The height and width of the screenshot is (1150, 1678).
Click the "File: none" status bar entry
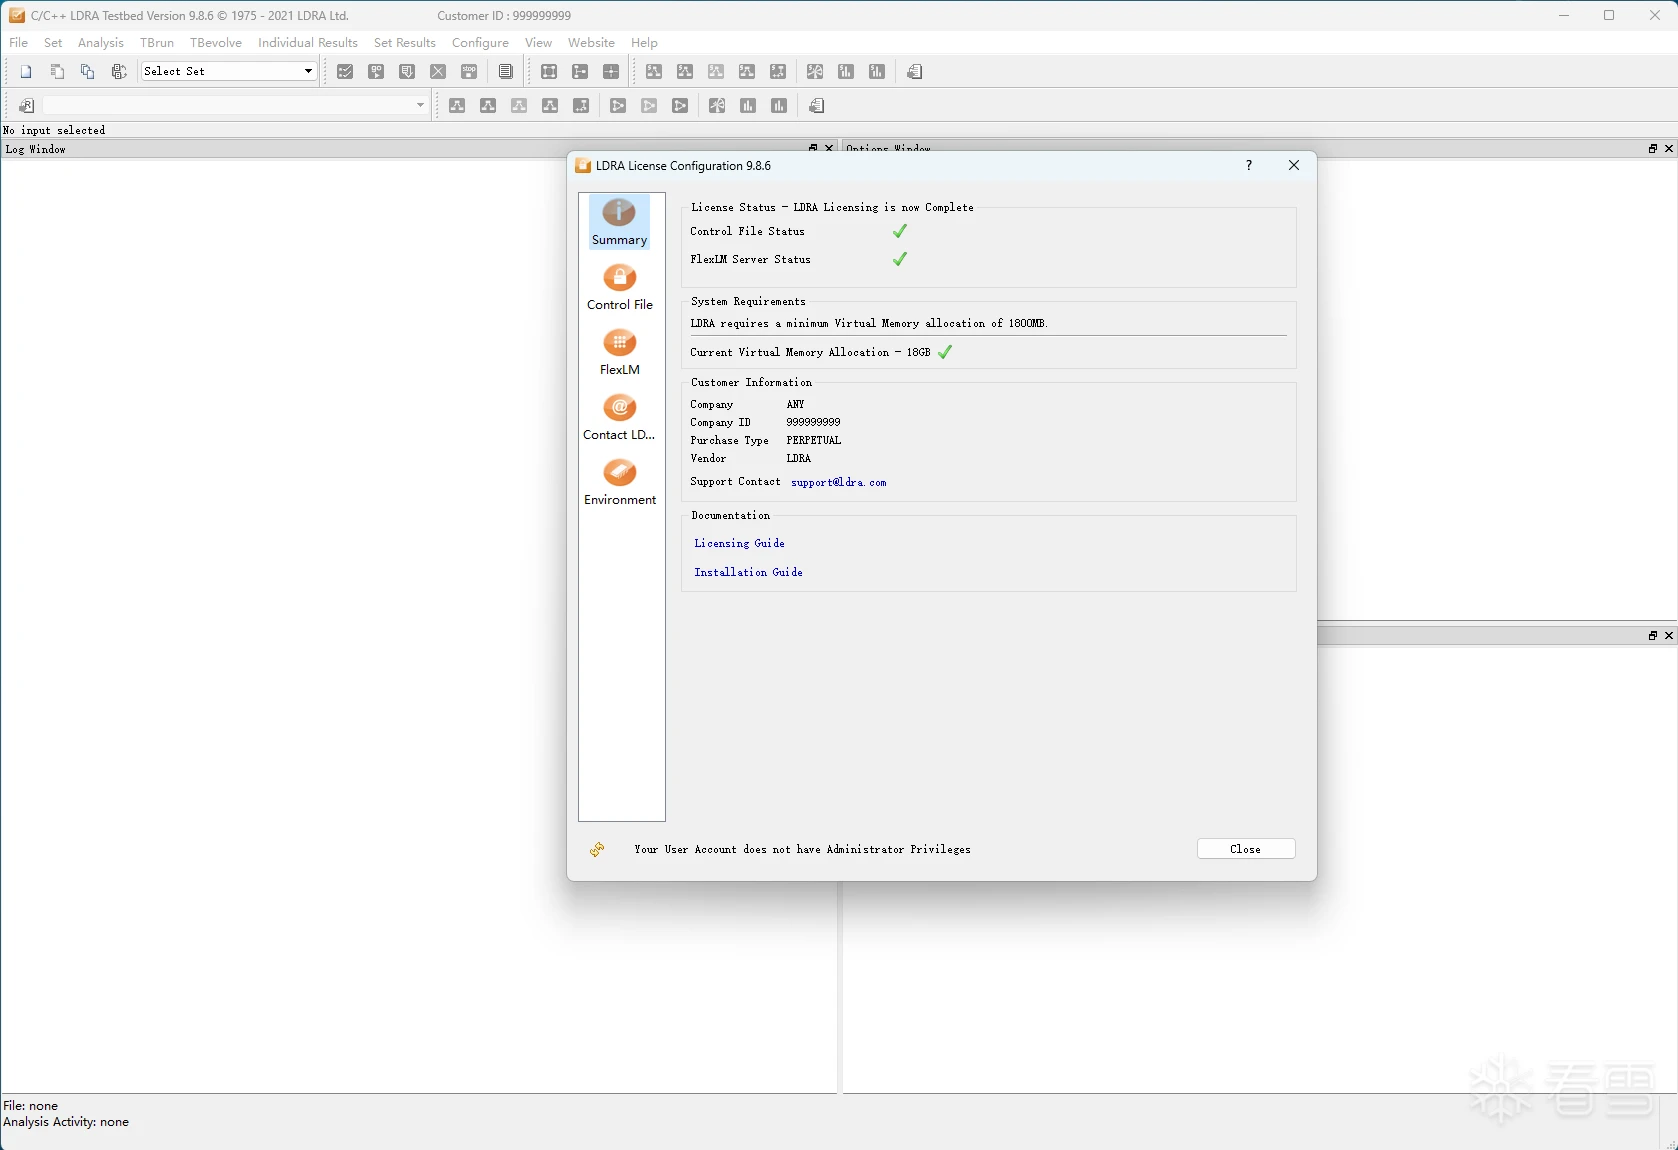(31, 1106)
